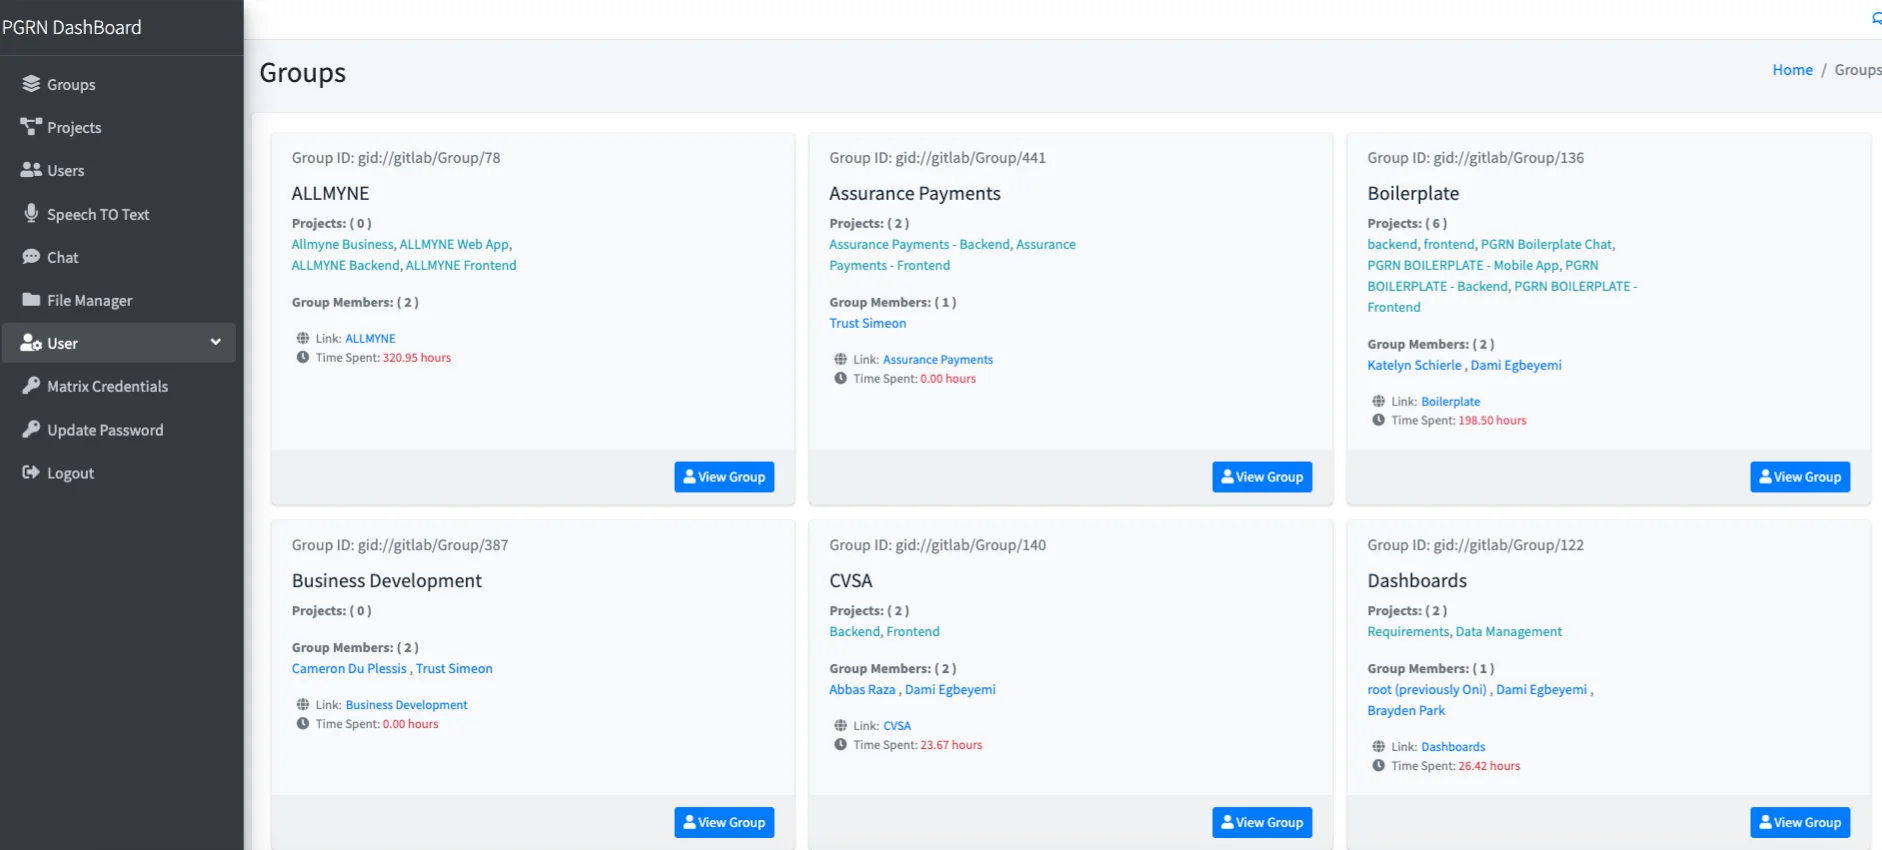Select Katelyn Schierle member link
The width and height of the screenshot is (1882, 850).
(1414, 366)
